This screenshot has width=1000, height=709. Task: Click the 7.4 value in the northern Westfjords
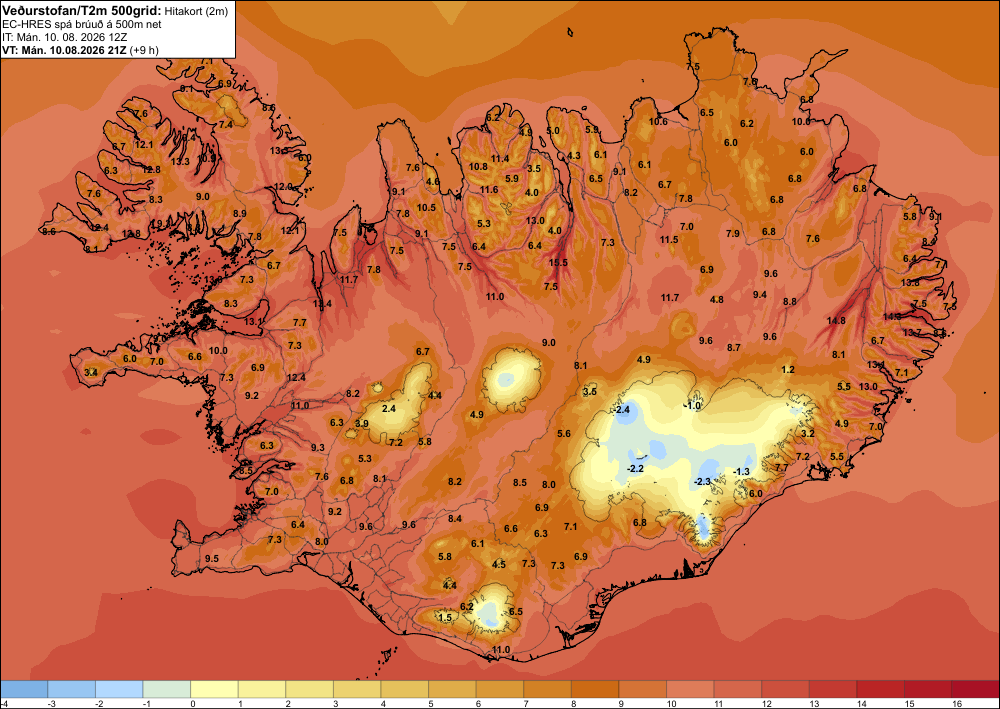coord(226,125)
